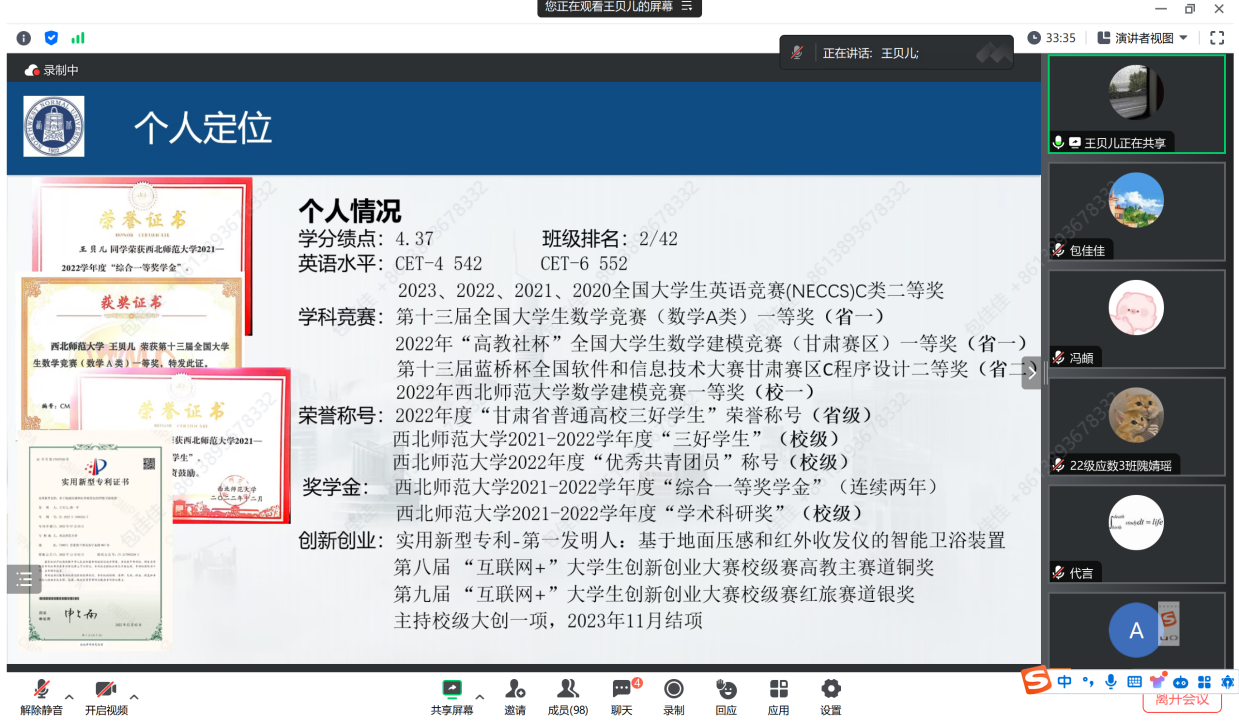Collapse participant panel with side arrow

[1031, 372]
